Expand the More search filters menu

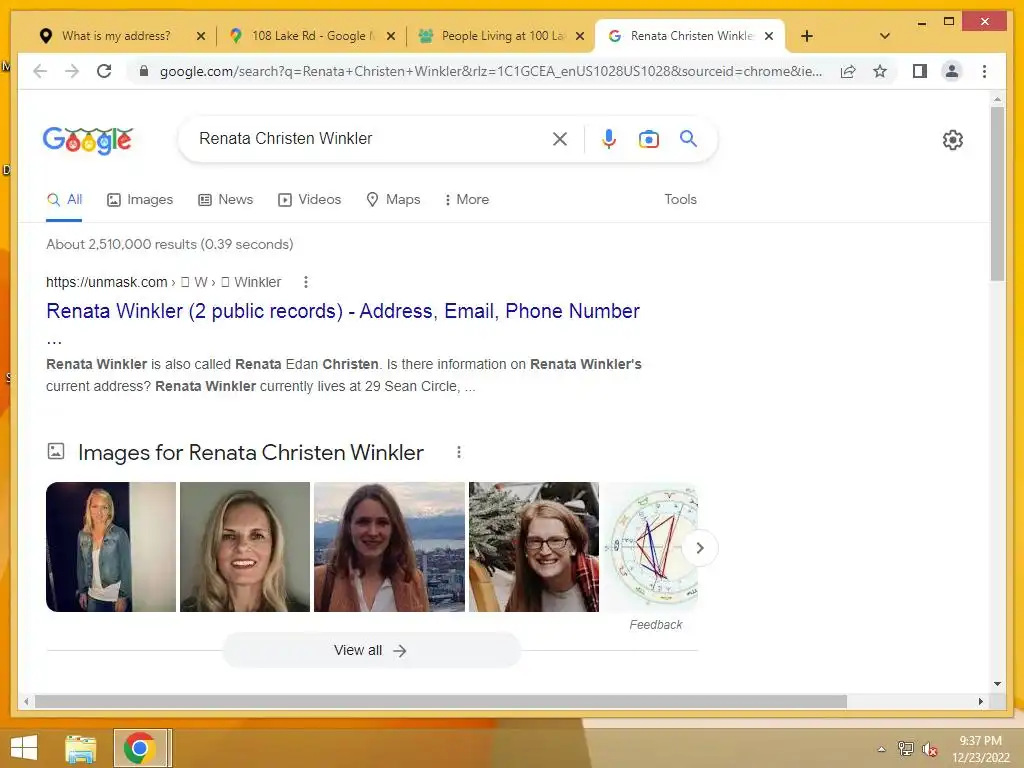click(467, 200)
